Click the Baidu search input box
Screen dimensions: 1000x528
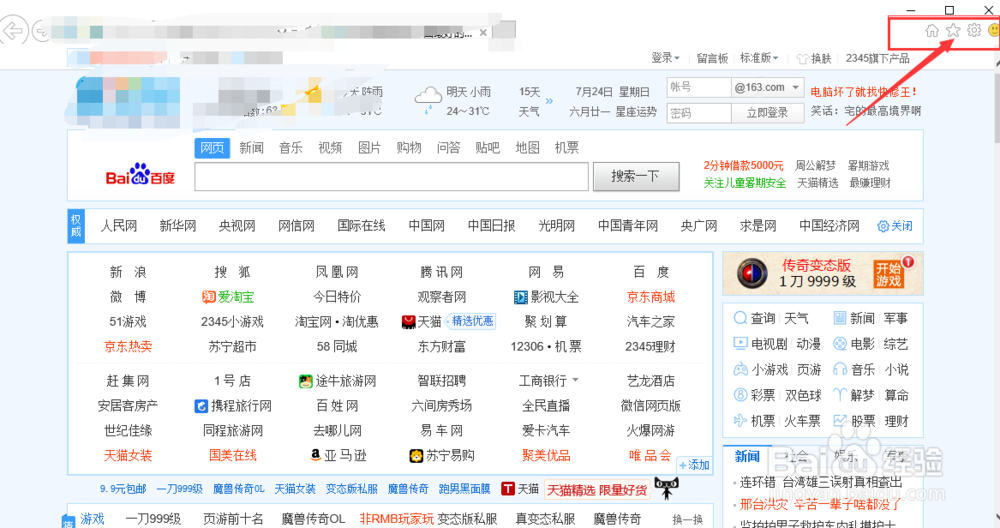(392, 177)
